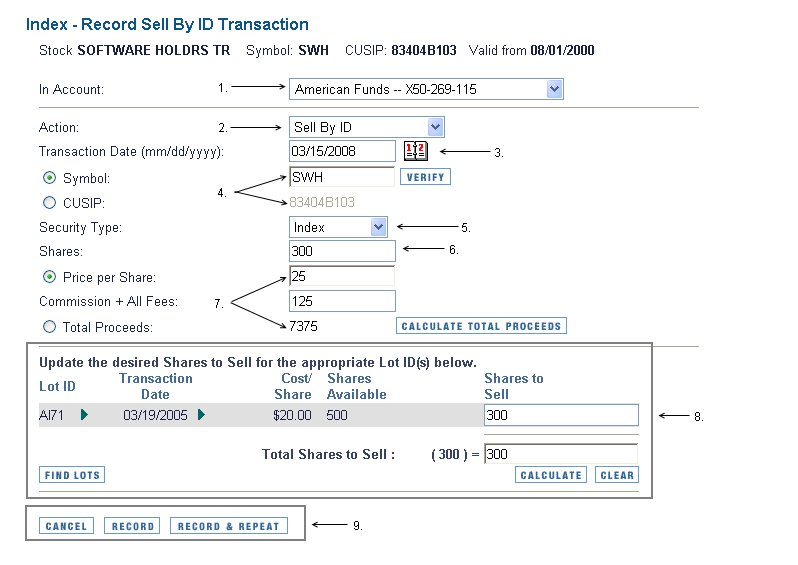
Task: Open the In Account dropdown
Action: (x=426, y=89)
